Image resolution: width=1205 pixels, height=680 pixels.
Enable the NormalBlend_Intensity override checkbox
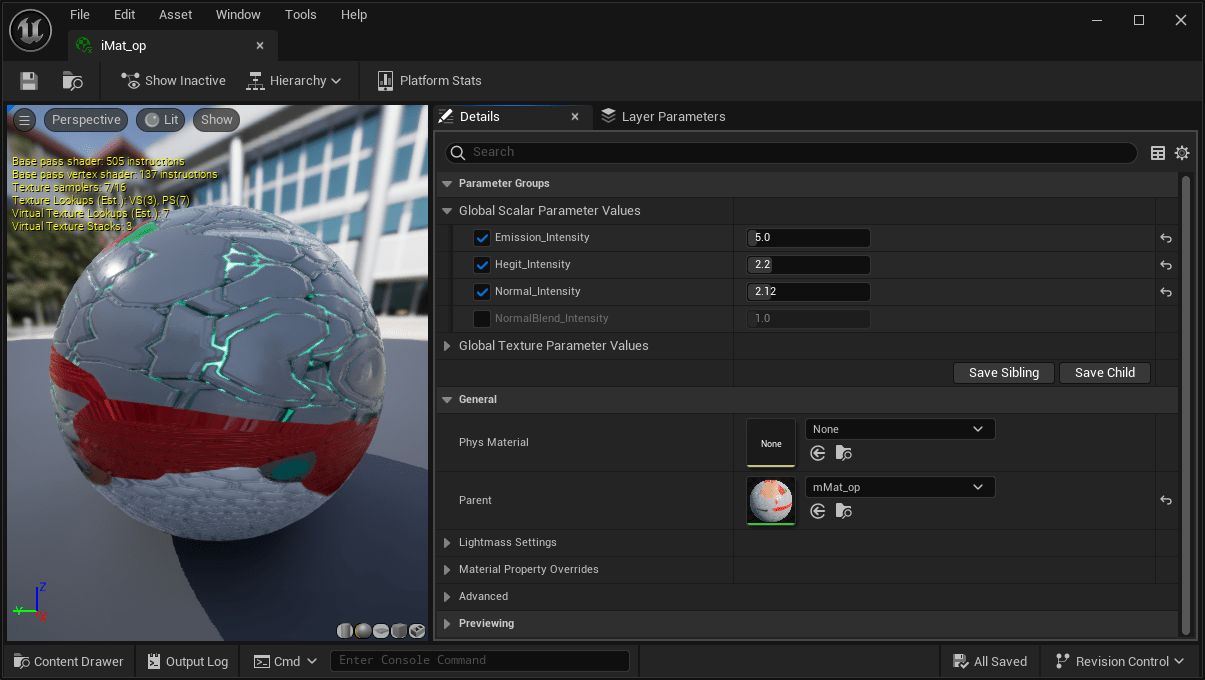pos(482,319)
